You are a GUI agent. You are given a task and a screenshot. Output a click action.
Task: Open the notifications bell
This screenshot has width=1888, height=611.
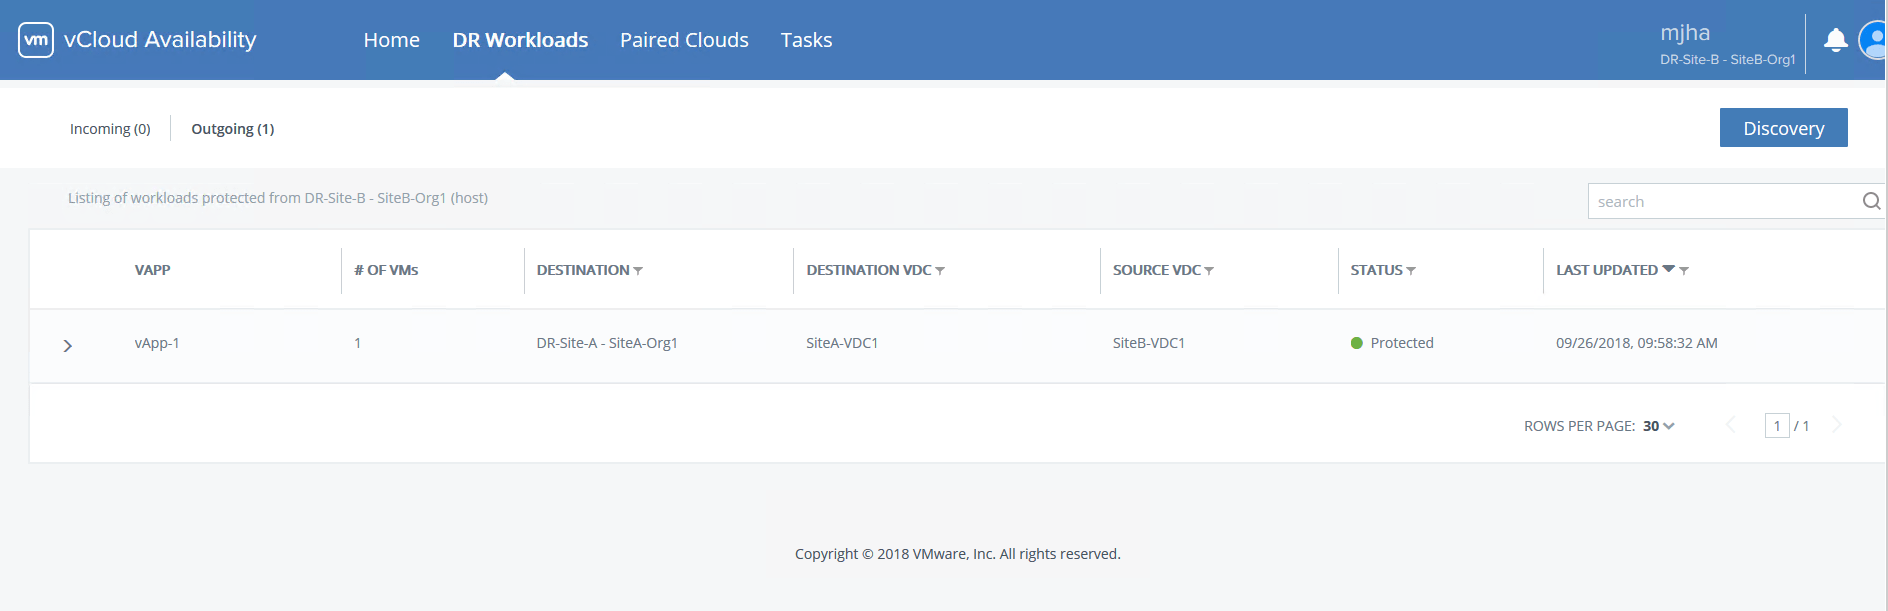1835,40
